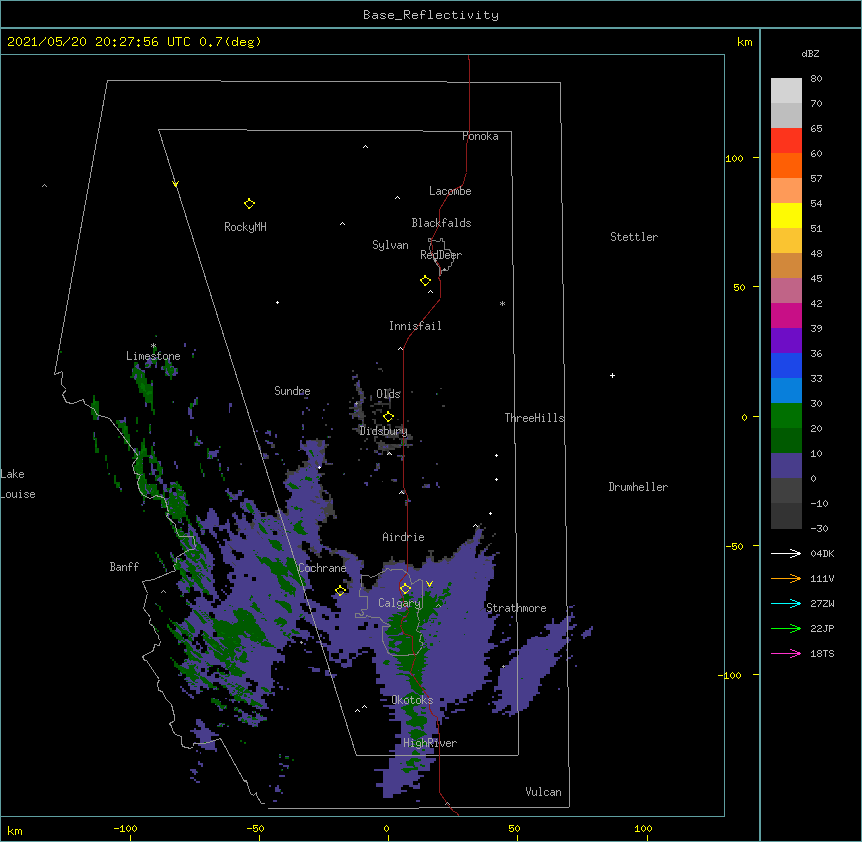Click the dBZ legend heading
Screen dimensions: 862x842
pyautogui.click(x=810, y=53)
